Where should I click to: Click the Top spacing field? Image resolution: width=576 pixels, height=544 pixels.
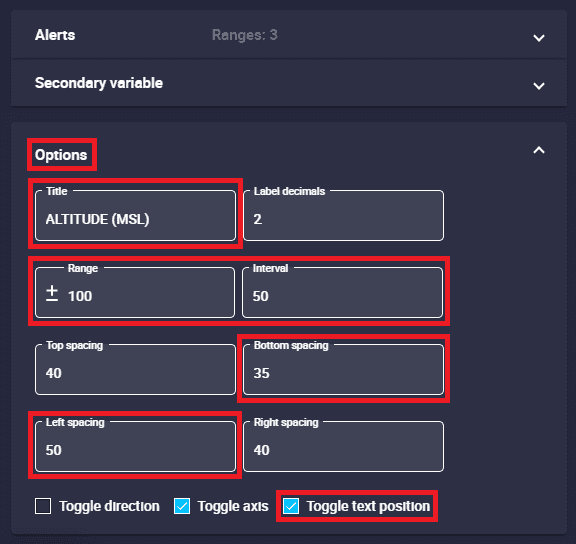coord(135,370)
